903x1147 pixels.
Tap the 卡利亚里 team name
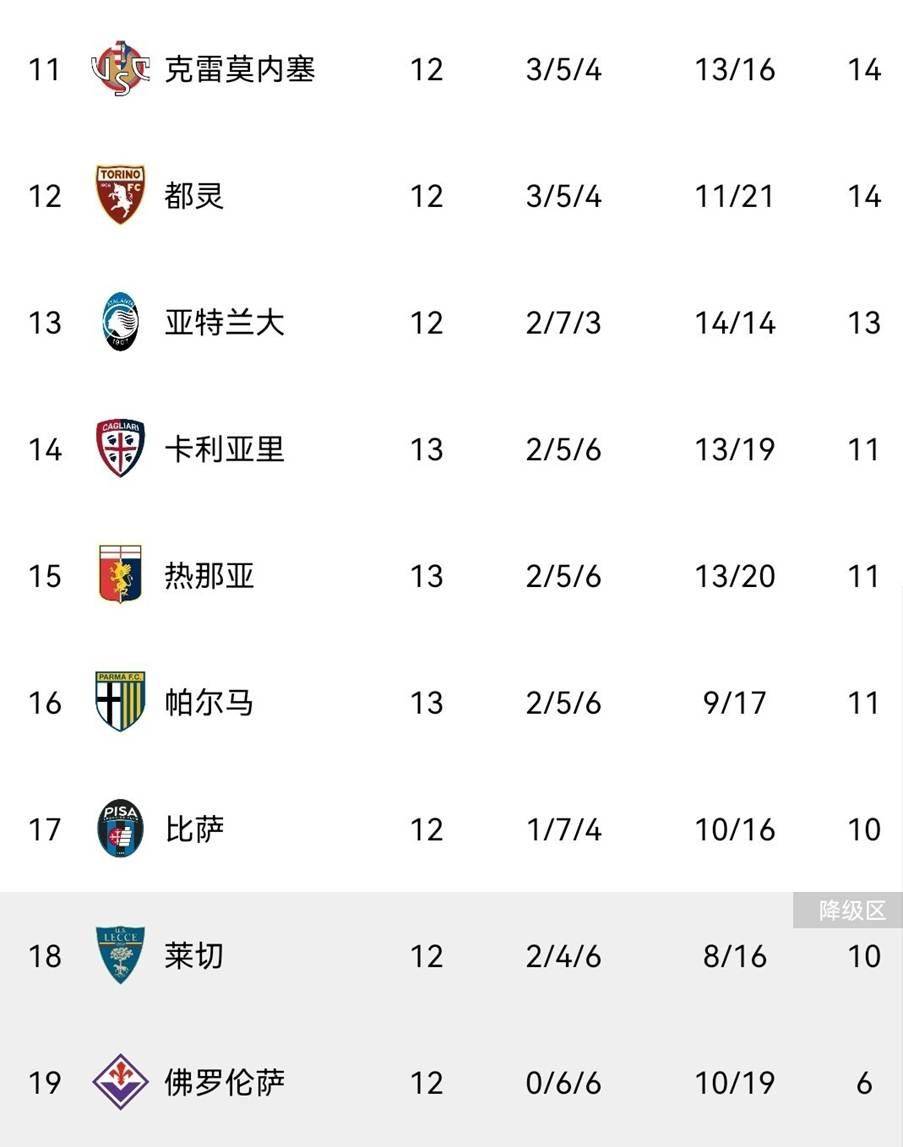click(x=224, y=449)
